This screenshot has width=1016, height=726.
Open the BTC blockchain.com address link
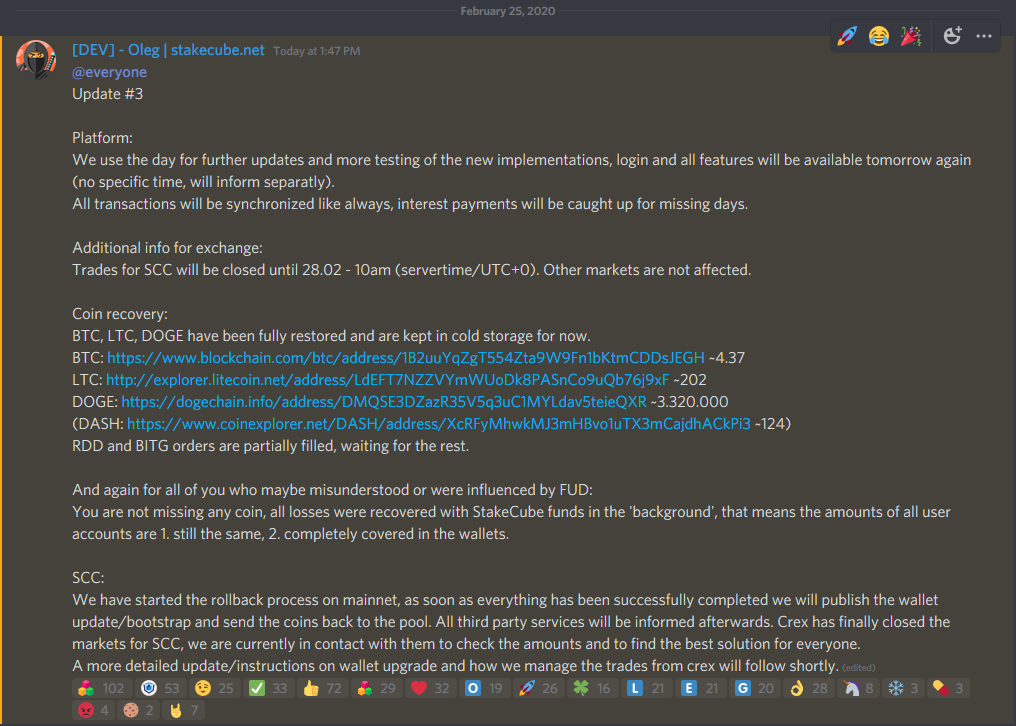(x=406, y=358)
